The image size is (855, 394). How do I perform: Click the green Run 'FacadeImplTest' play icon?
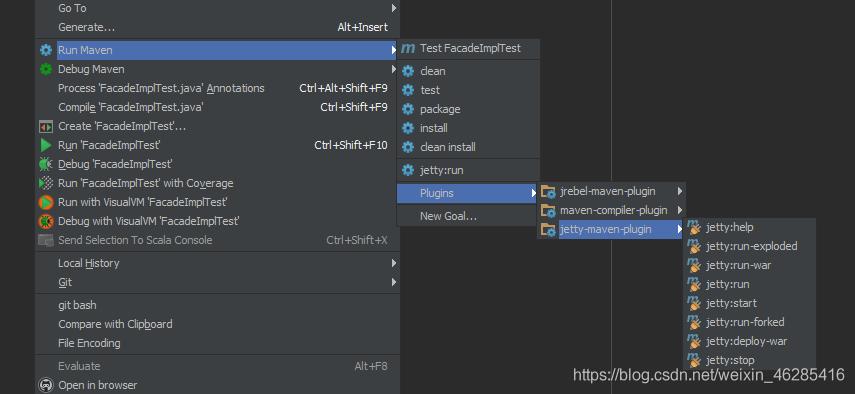click(46, 145)
